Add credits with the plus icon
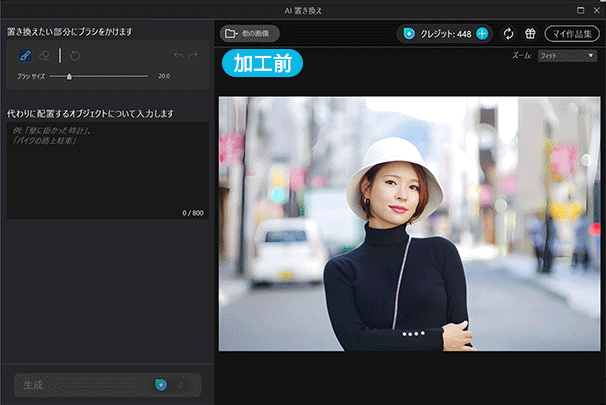 coord(482,34)
